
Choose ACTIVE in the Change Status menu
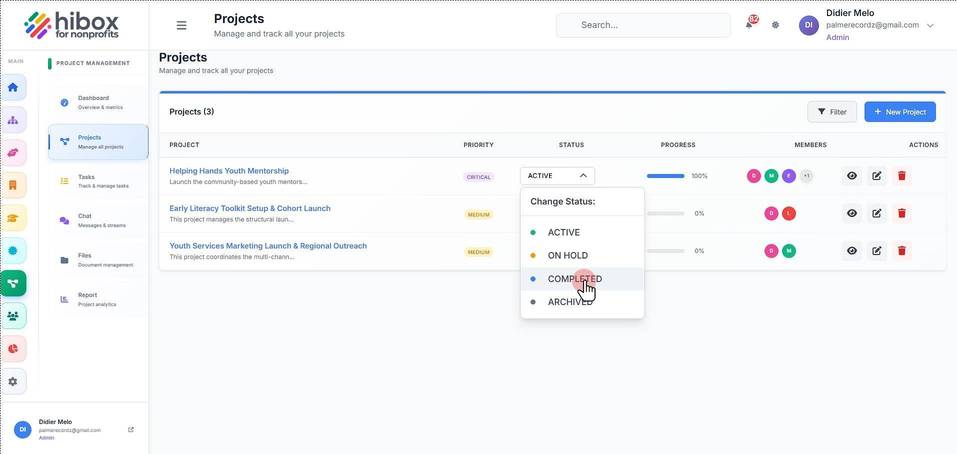(x=582, y=232)
